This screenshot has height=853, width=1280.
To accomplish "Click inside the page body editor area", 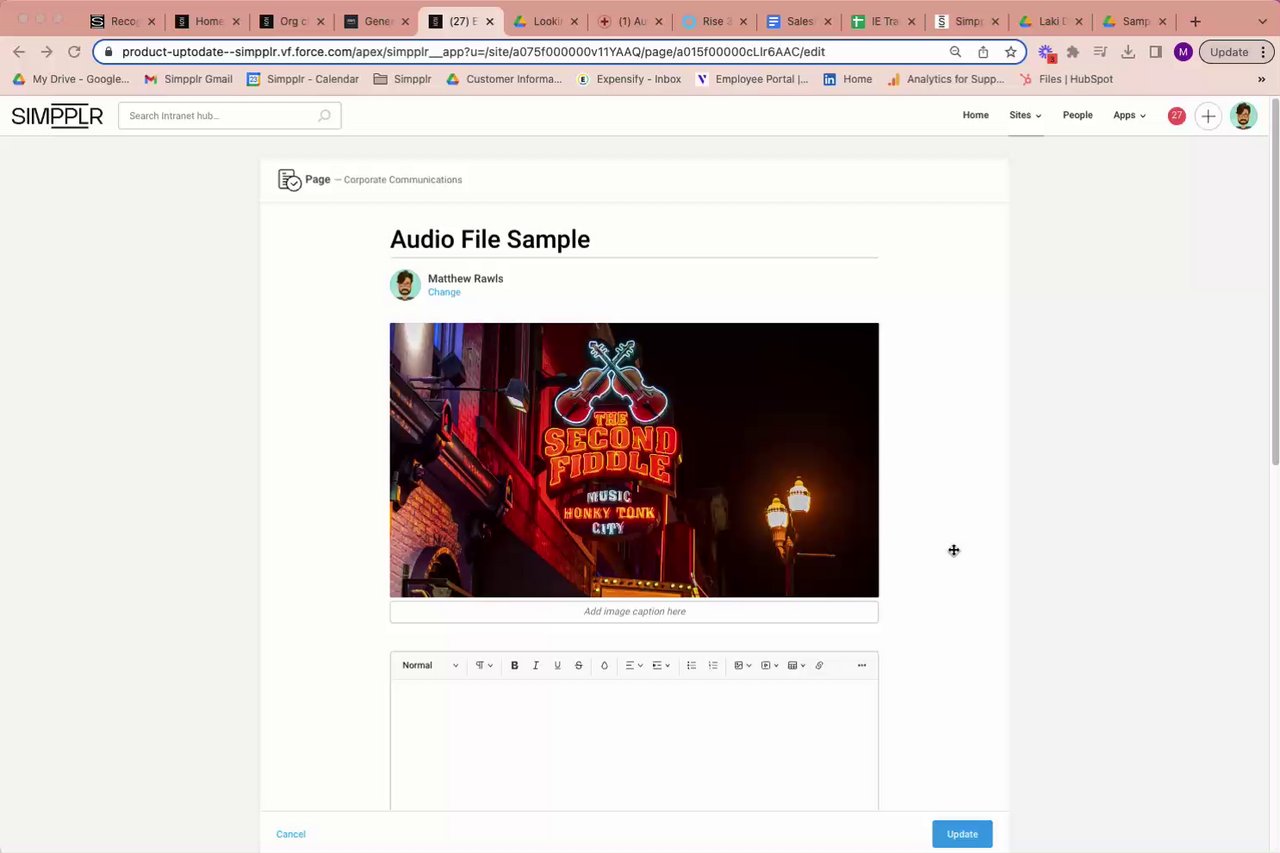I will click(x=634, y=745).
